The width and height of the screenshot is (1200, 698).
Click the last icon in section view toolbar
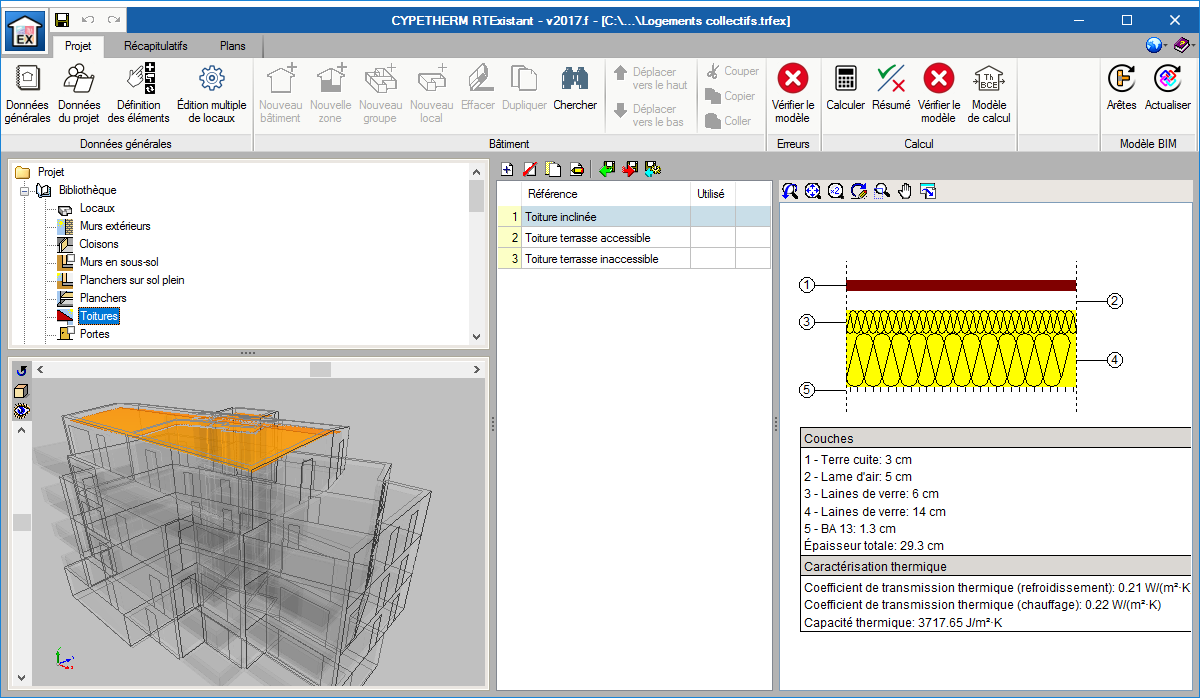(x=928, y=191)
